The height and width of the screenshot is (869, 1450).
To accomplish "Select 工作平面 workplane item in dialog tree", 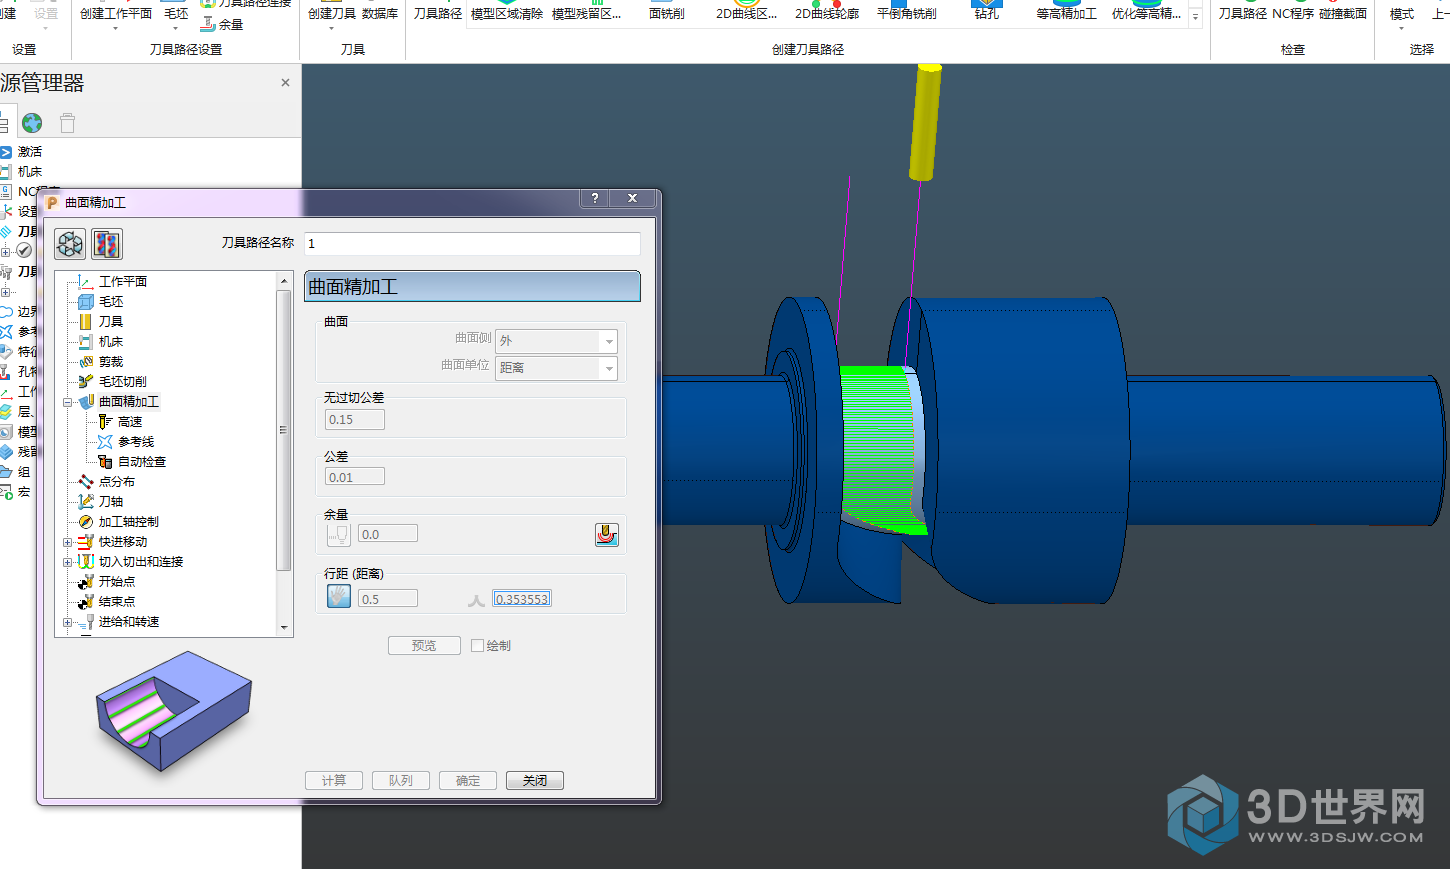I will tap(123, 281).
